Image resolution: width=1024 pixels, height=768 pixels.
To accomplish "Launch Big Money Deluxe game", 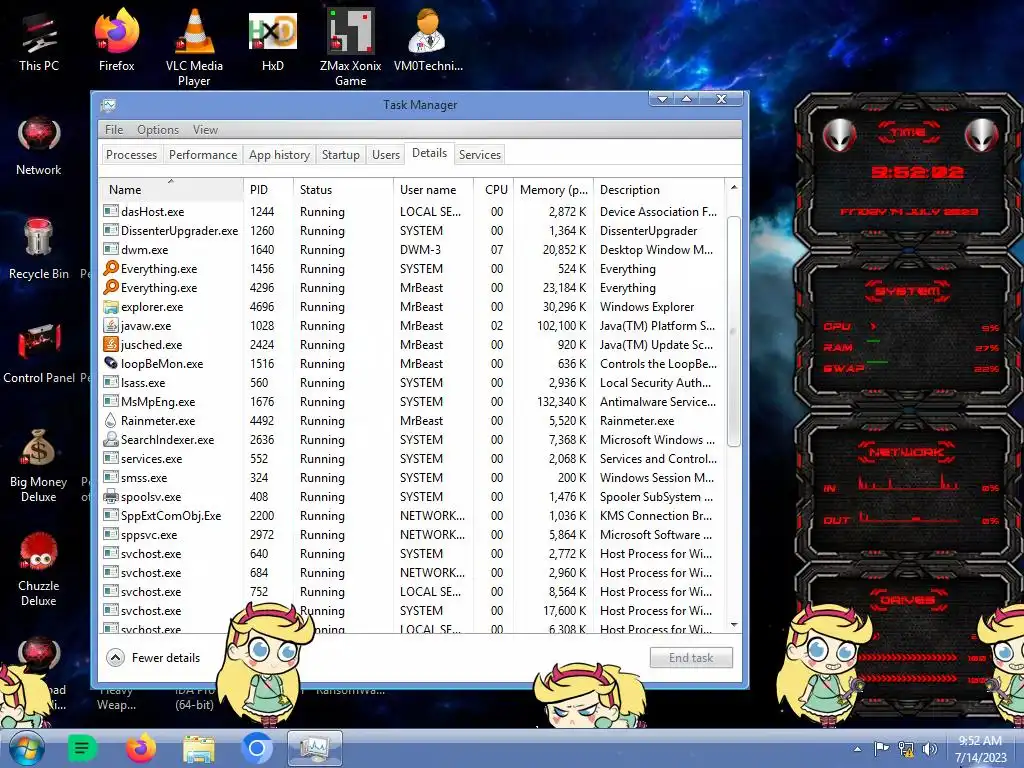I will [39, 465].
